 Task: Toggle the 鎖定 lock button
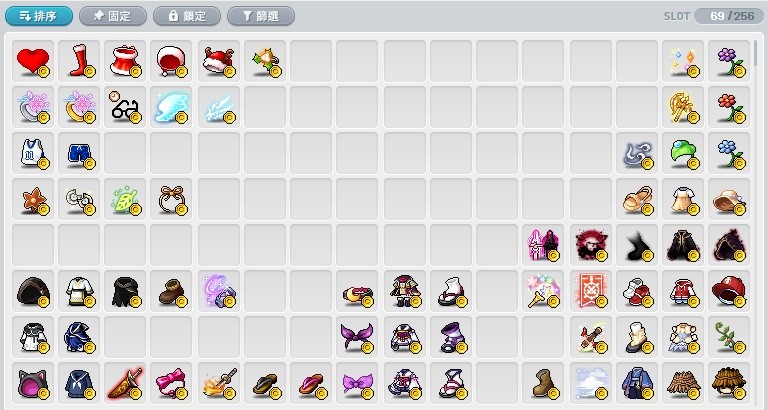tap(187, 16)
